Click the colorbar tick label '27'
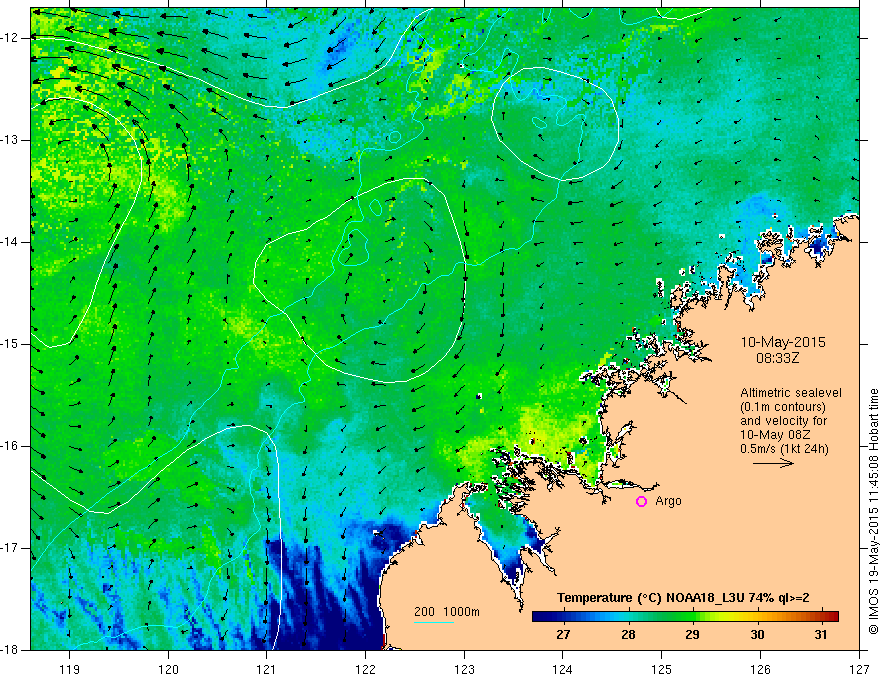 point(563,635)
